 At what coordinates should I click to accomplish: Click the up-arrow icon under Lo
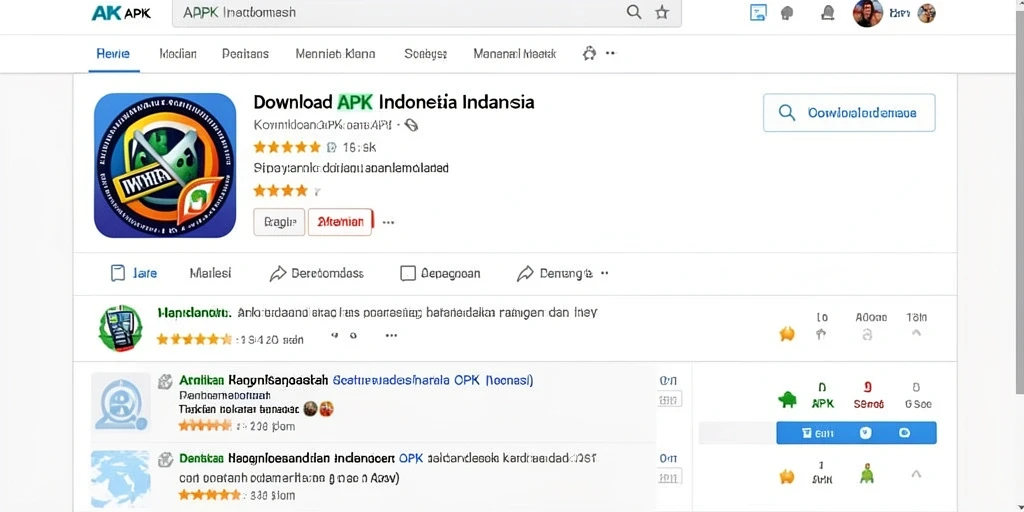(822, 334)
